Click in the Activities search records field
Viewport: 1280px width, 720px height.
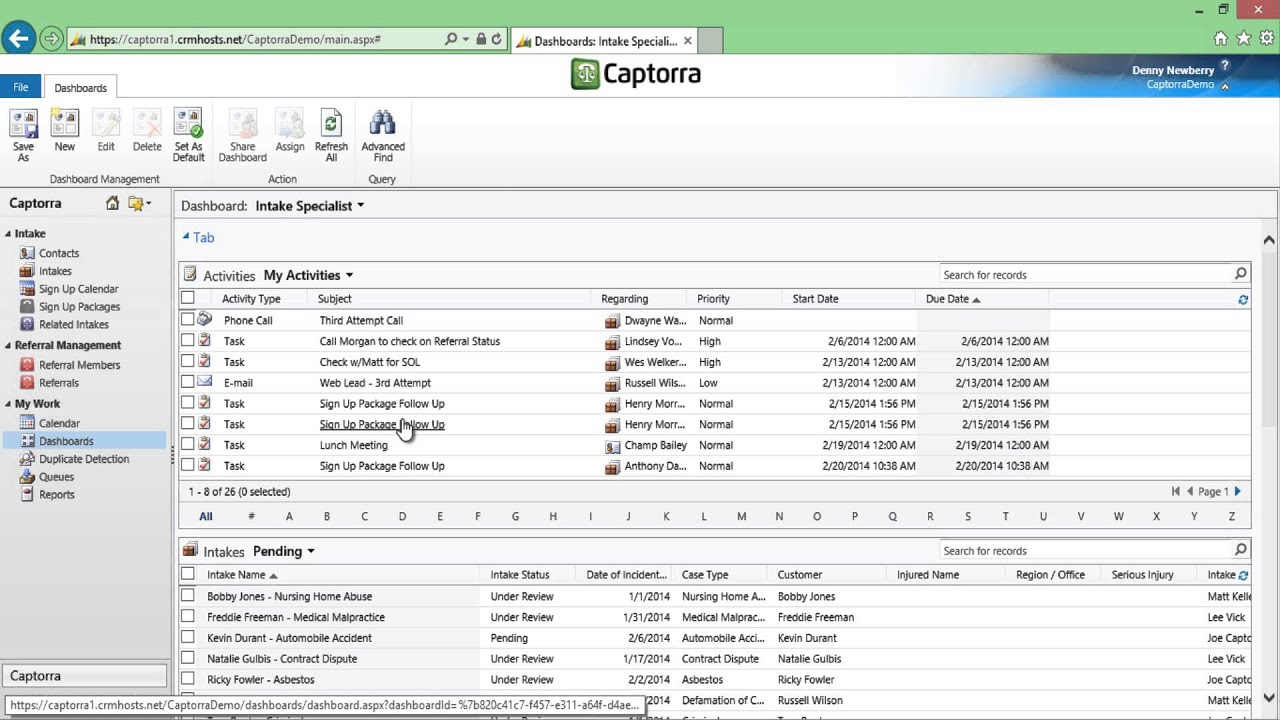[x=1085, y=274]
